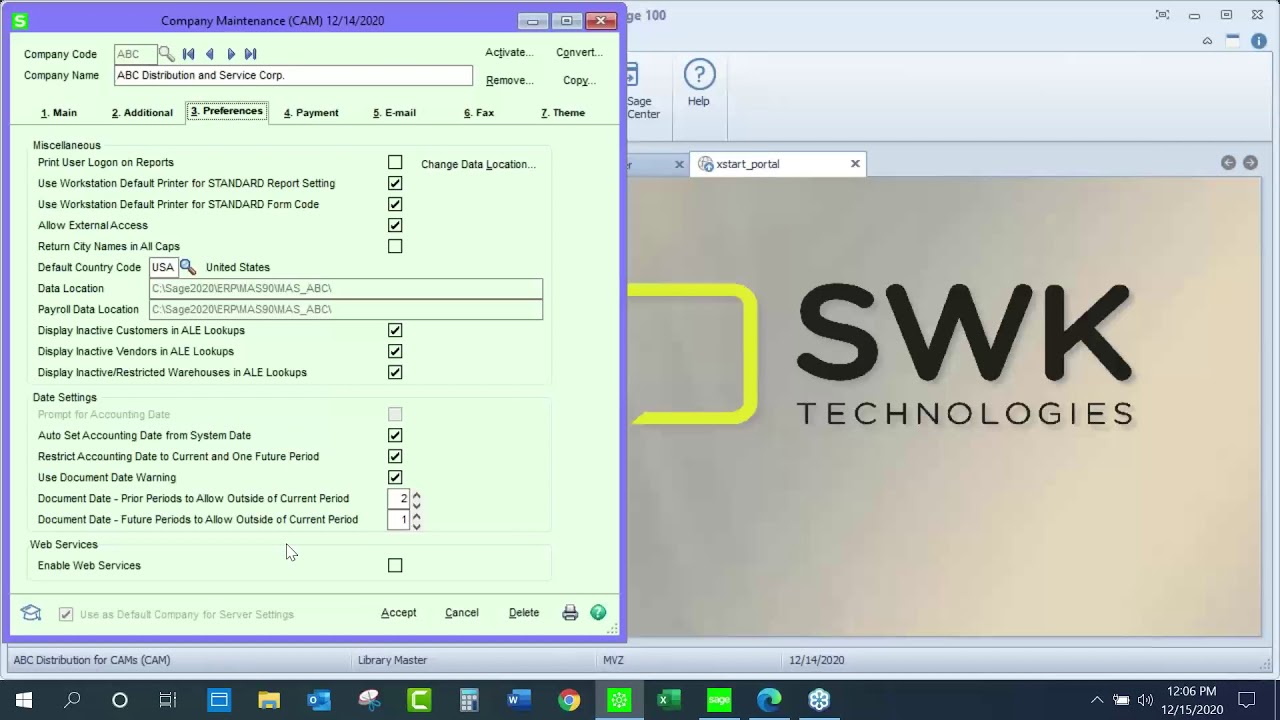
Task: Open the 6. Fax tab
Action: click(x=479, y=113)
